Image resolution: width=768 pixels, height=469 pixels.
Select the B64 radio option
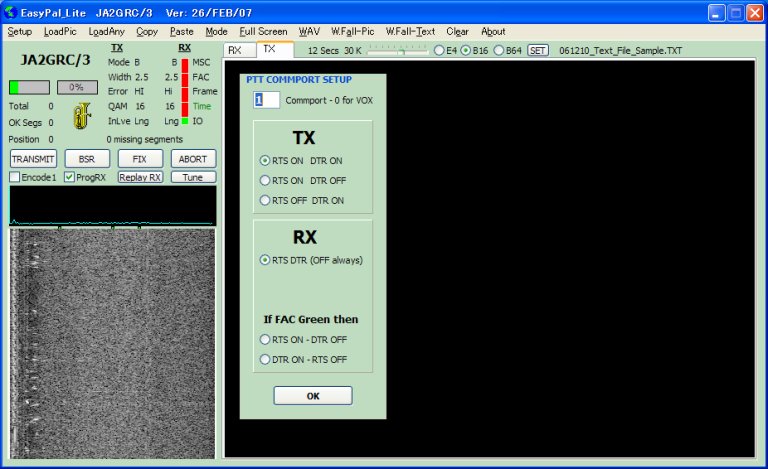[x=507, y=50]
